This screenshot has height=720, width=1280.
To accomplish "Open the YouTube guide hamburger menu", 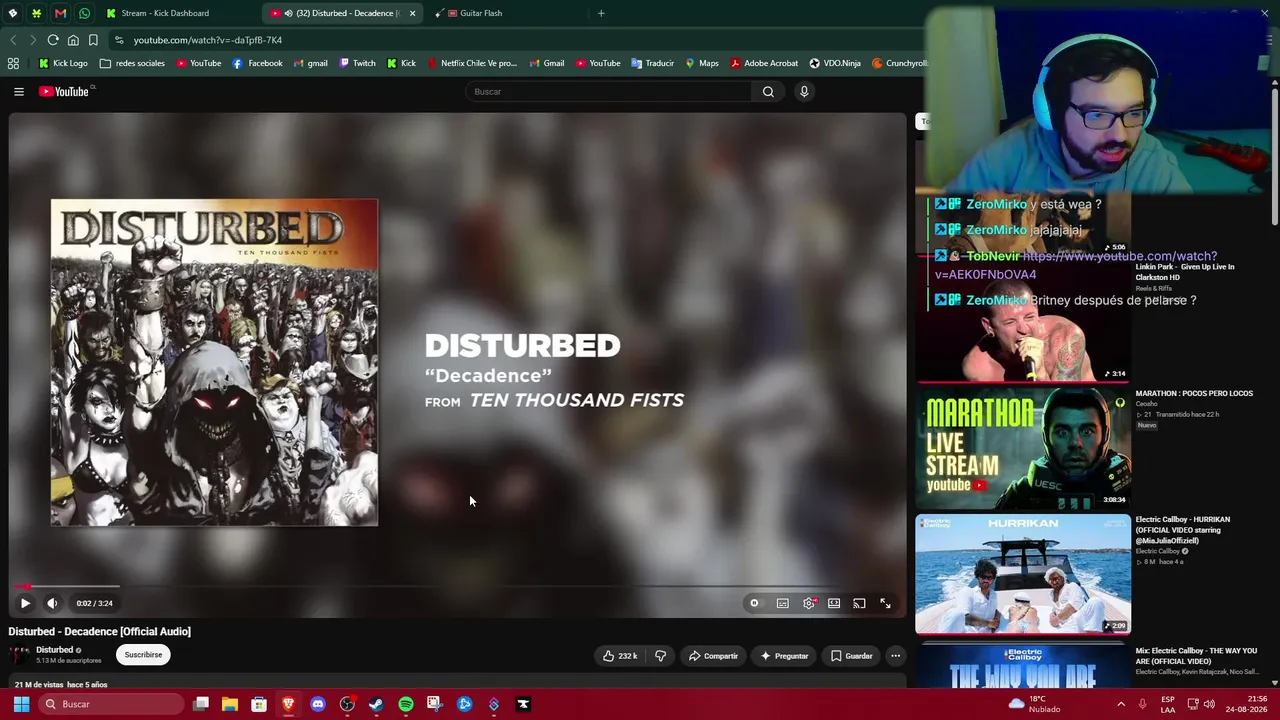I will [x=19, y=92].
